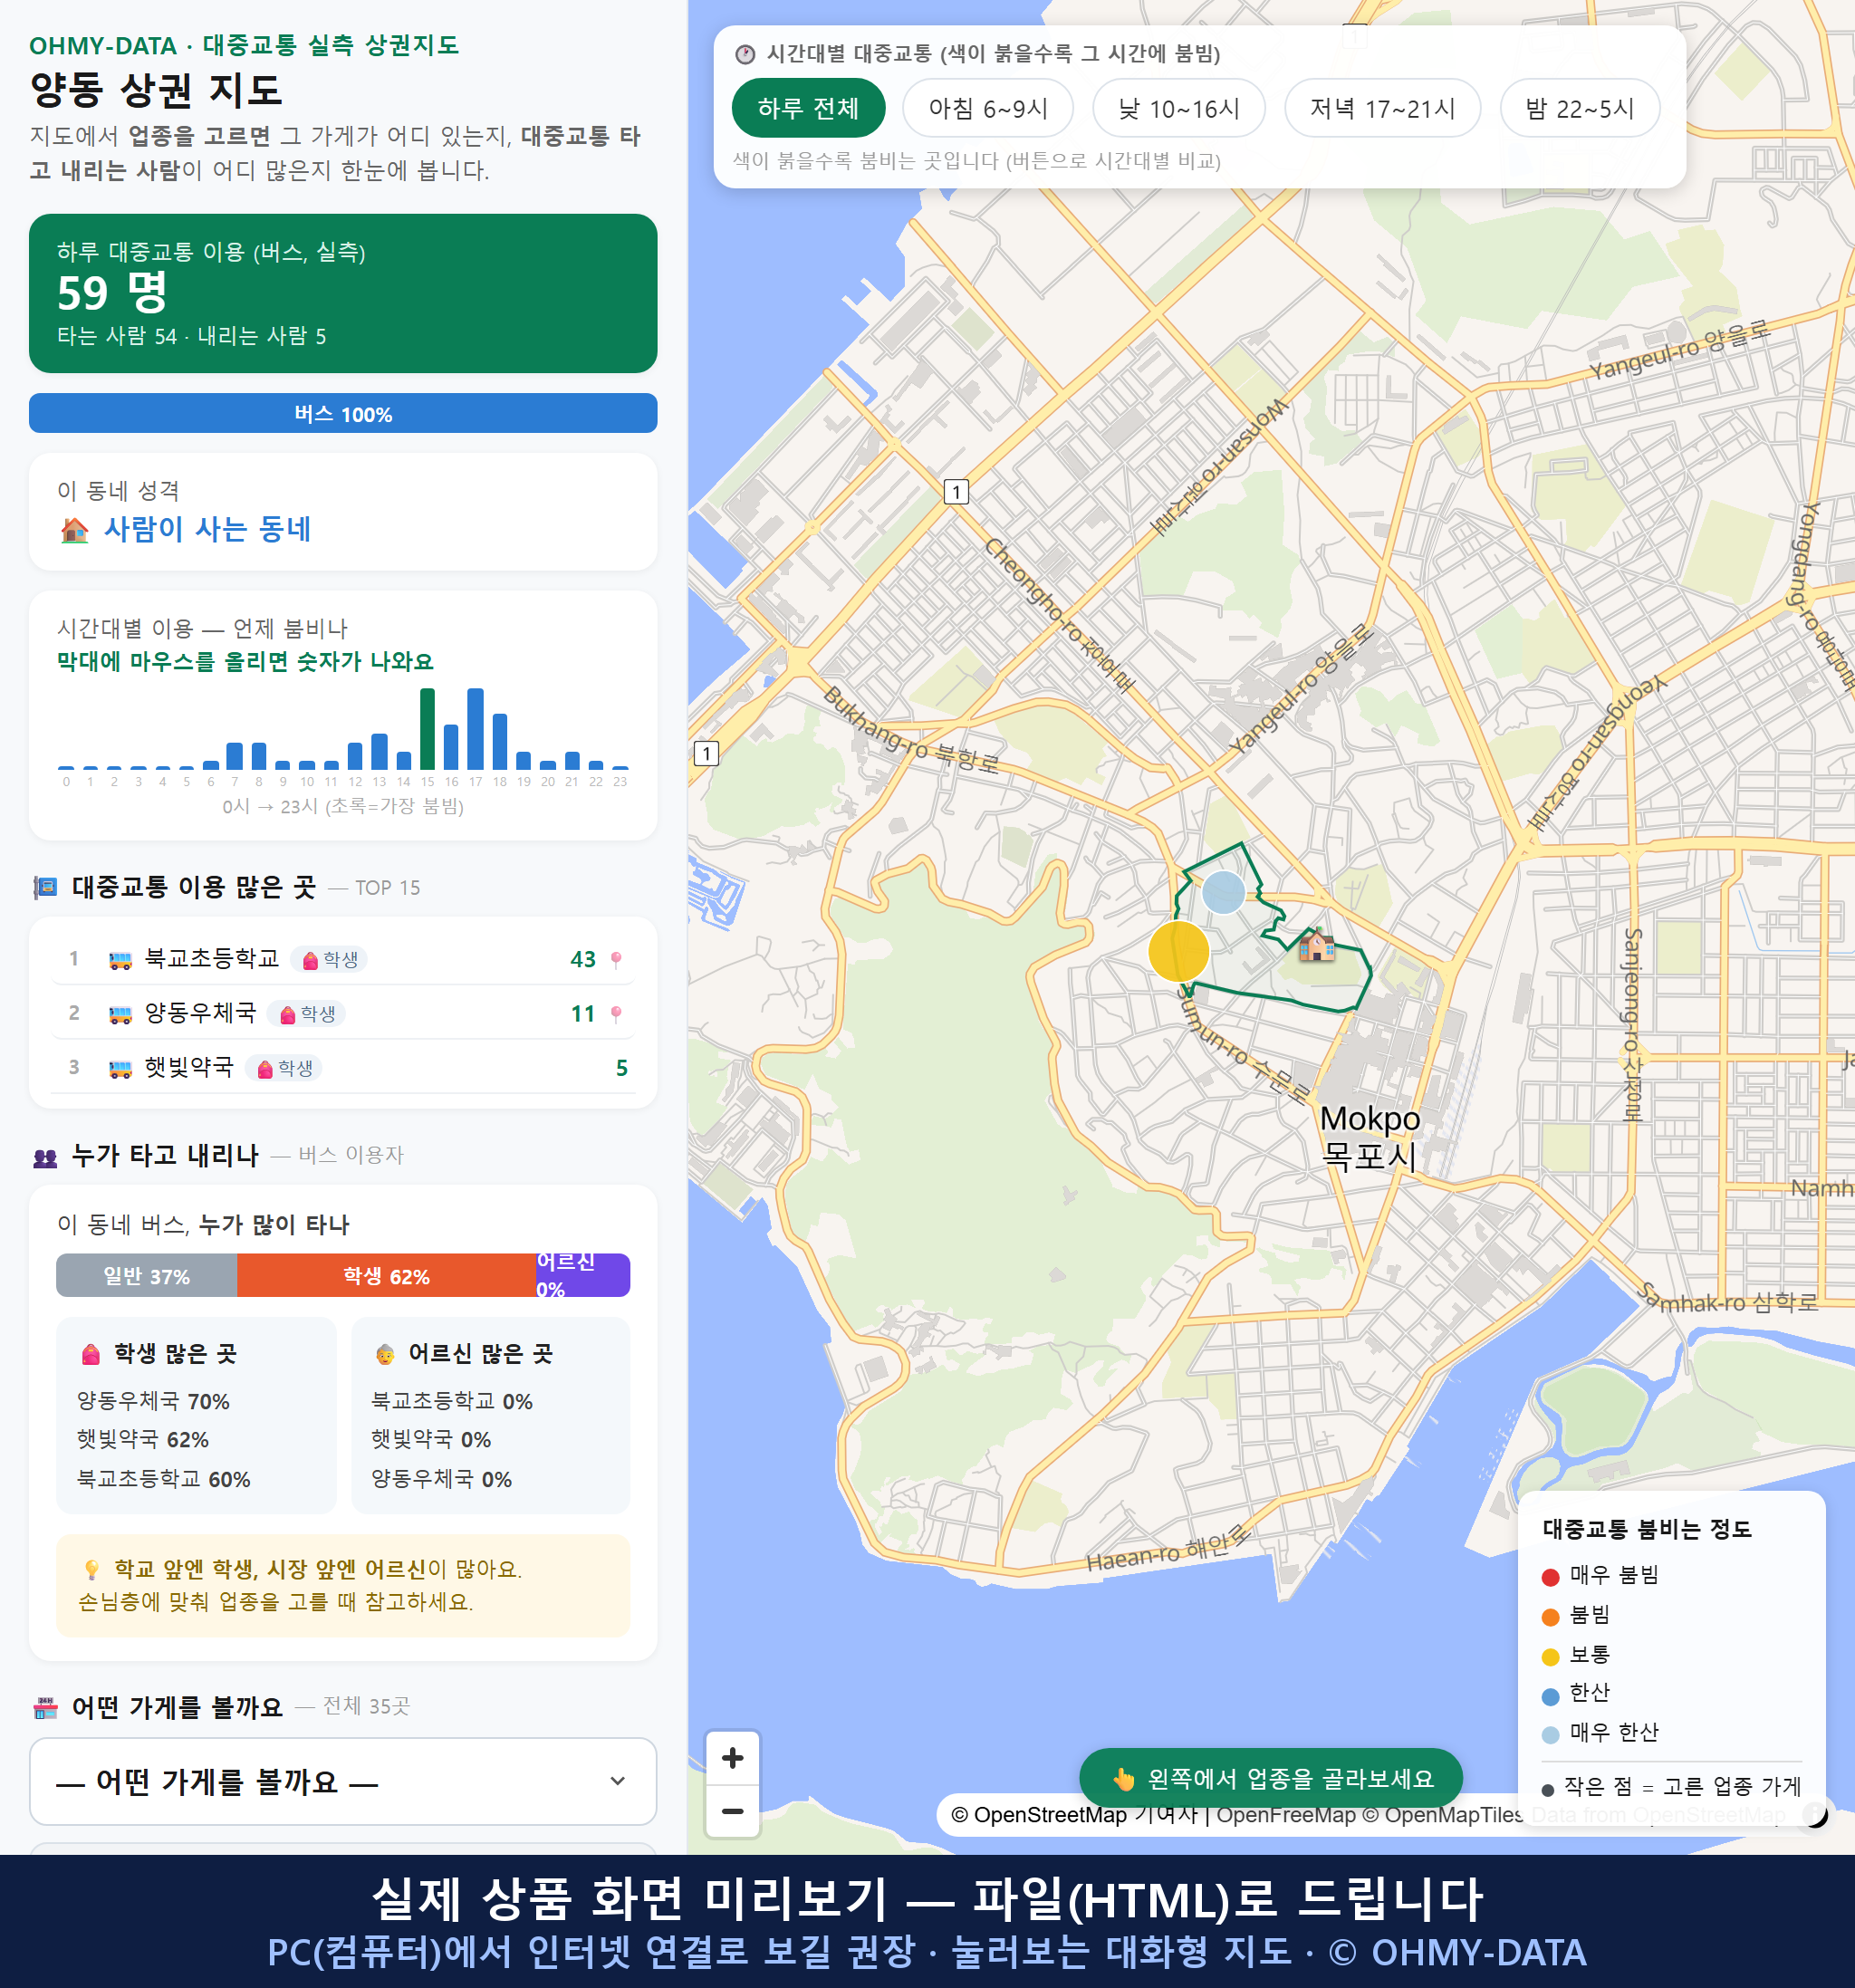
Task: Click the 붐빔 orange legend dot
Action: coord(1551,1617)
